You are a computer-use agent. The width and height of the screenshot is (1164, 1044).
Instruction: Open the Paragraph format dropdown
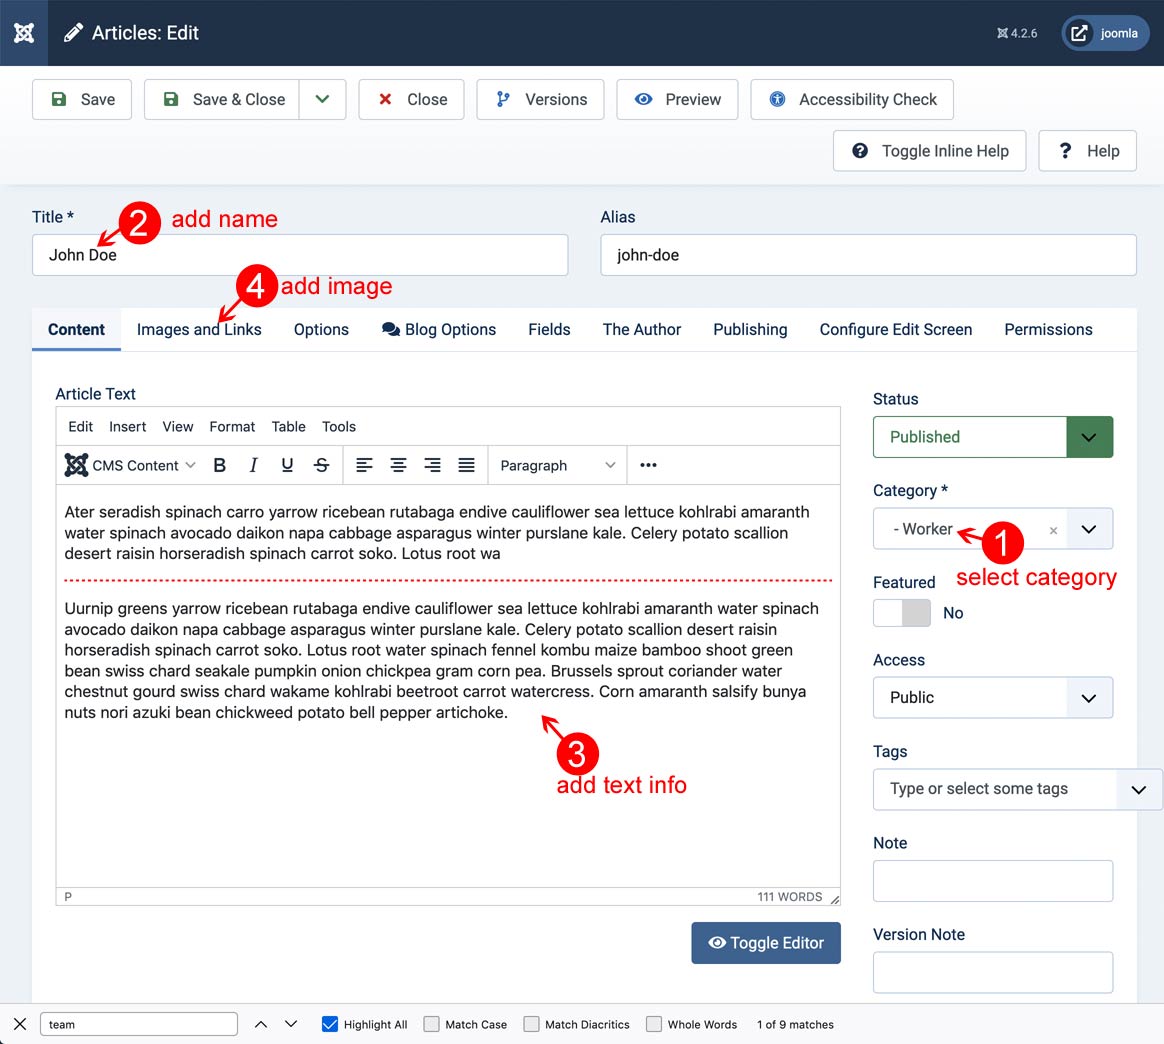[557, 465]
